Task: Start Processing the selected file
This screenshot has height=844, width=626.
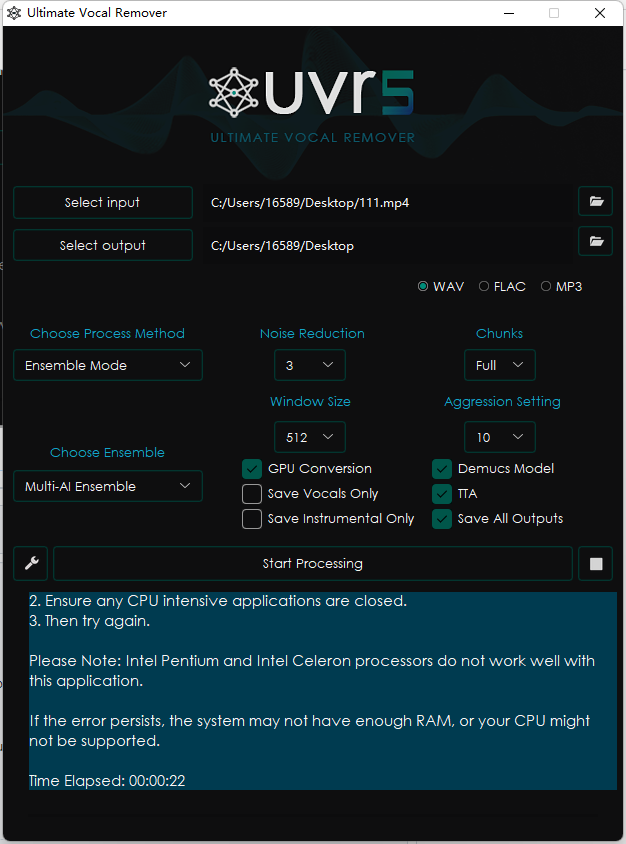Action: point(313,564)
